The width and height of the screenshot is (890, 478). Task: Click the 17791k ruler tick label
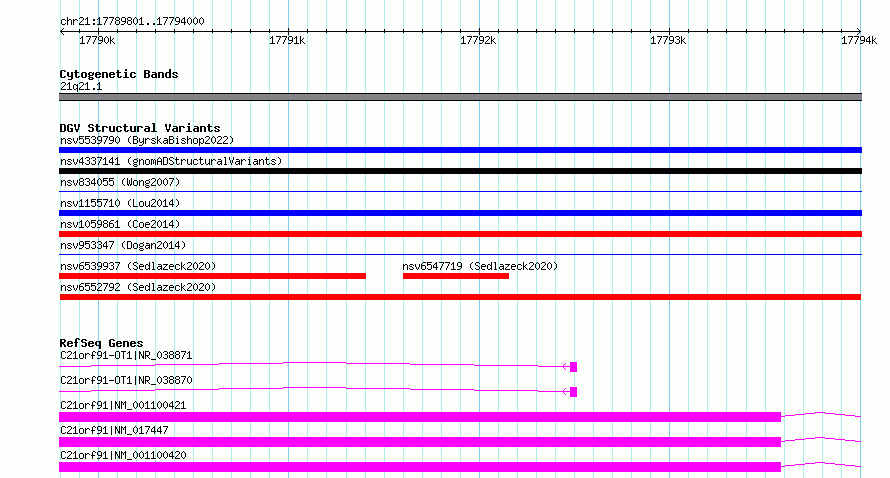[x=287, y=40]
